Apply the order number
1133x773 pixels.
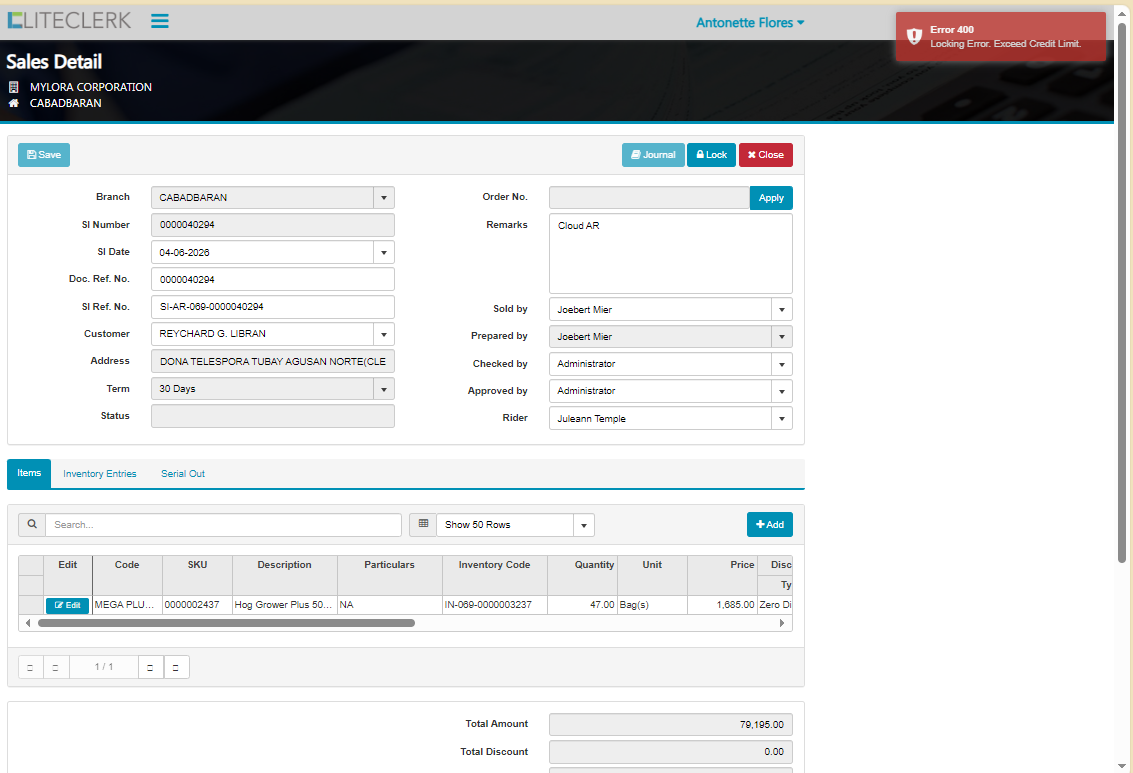[x=770, y=198]
